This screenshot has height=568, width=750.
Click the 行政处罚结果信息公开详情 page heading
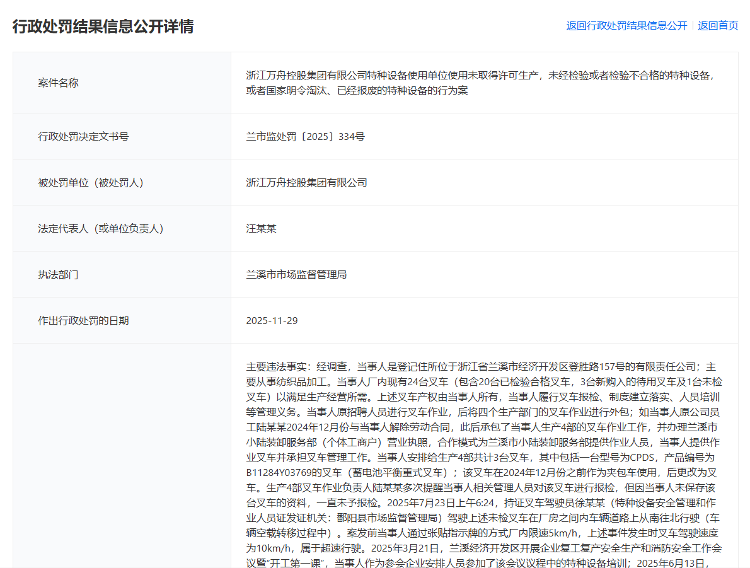pyautogui.click(x=102, y=26)
